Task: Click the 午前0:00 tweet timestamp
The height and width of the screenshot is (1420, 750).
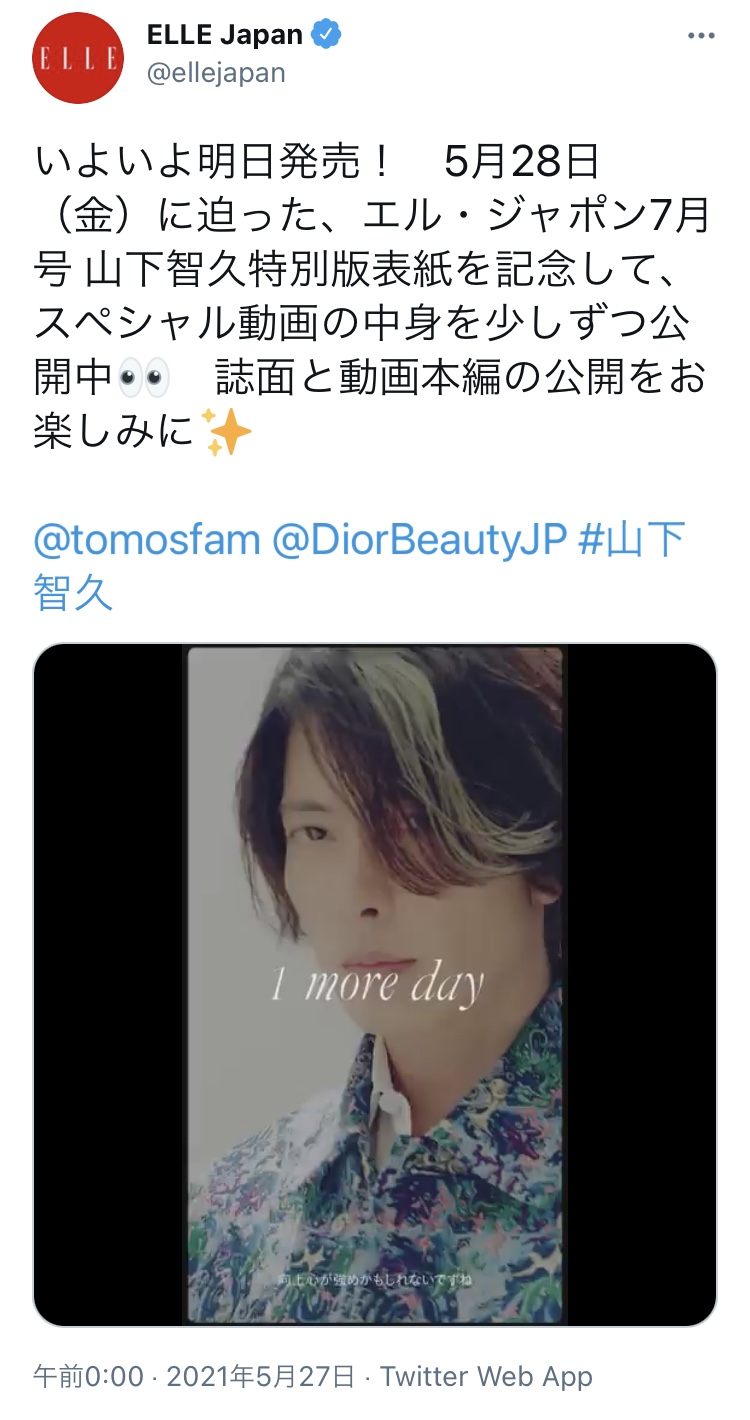Action: pos(88,1377)
